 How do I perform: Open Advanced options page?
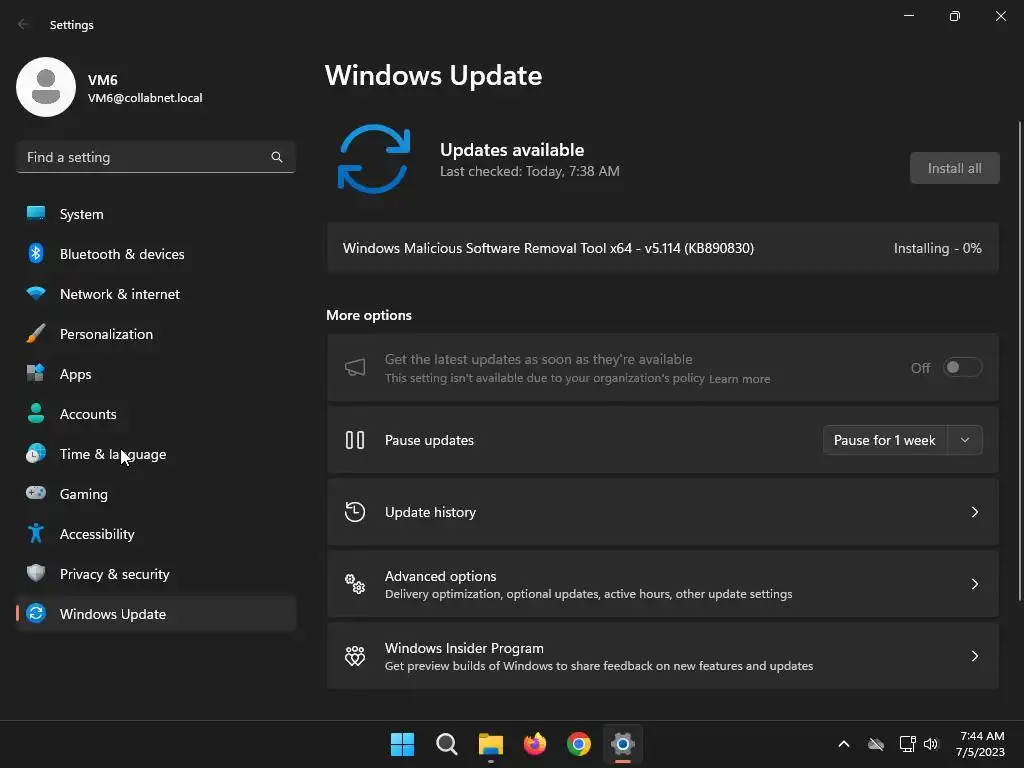(x=663, y=584)
